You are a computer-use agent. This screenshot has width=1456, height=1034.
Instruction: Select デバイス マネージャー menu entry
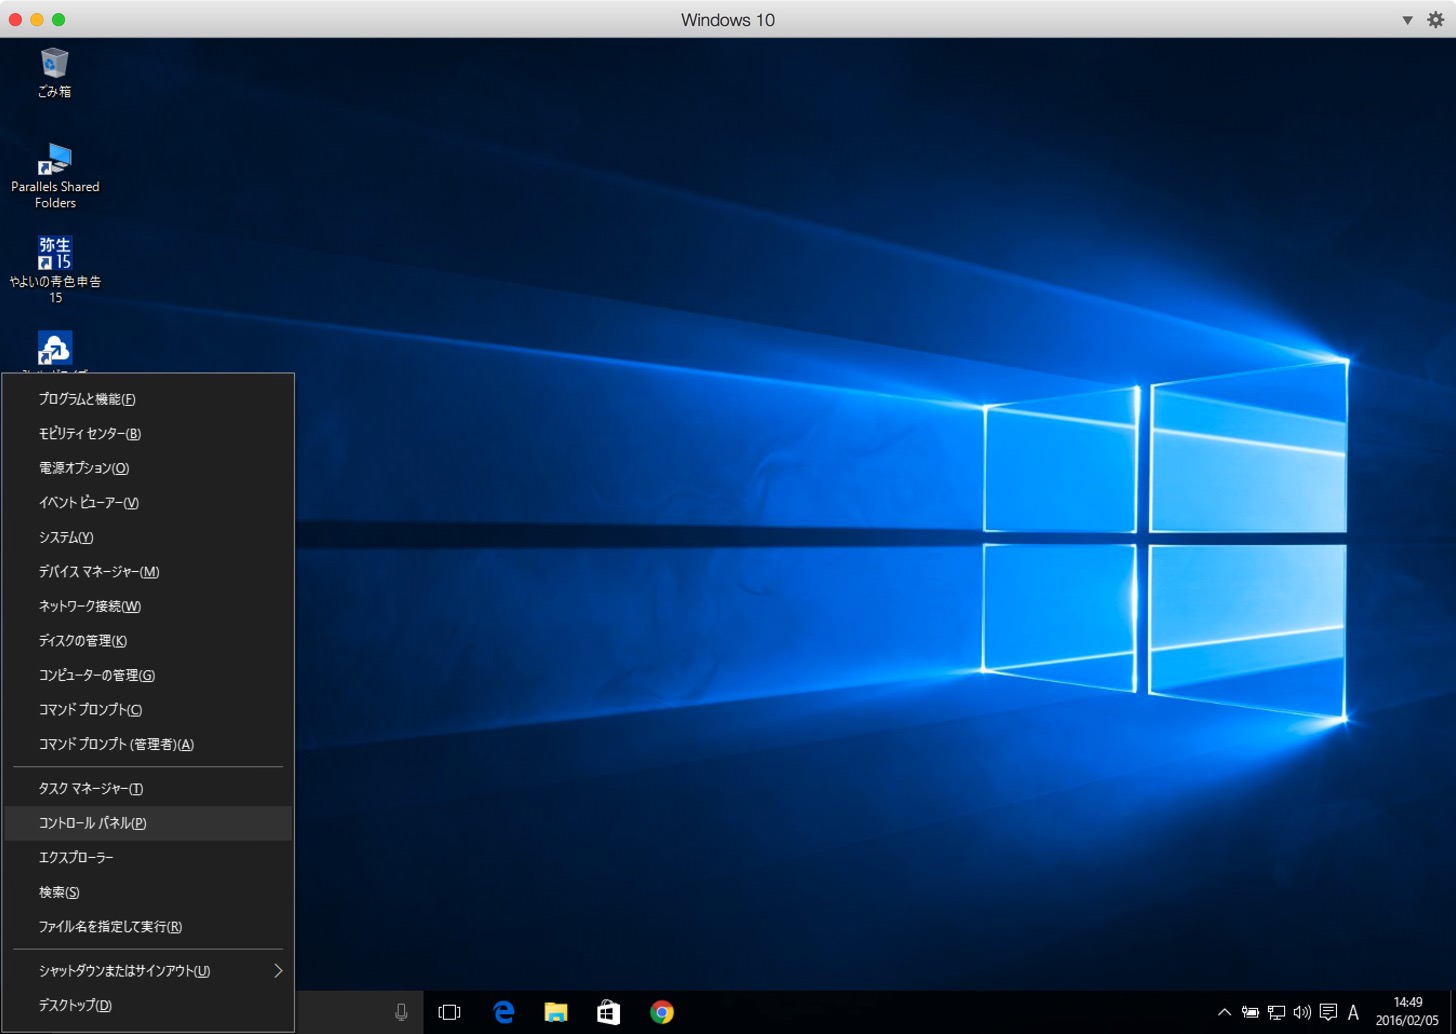(x=148, y=572)
